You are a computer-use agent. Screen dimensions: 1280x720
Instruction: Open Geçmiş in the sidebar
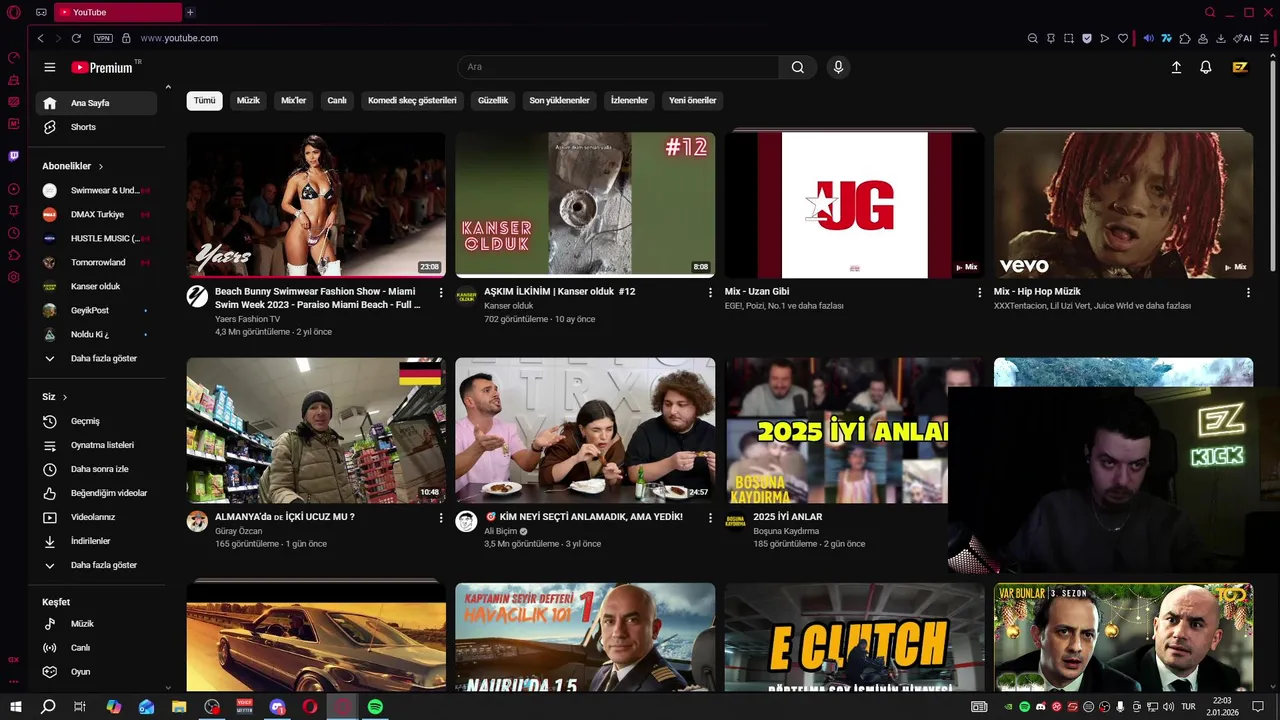pyautogui.click(x=96, y=421)
